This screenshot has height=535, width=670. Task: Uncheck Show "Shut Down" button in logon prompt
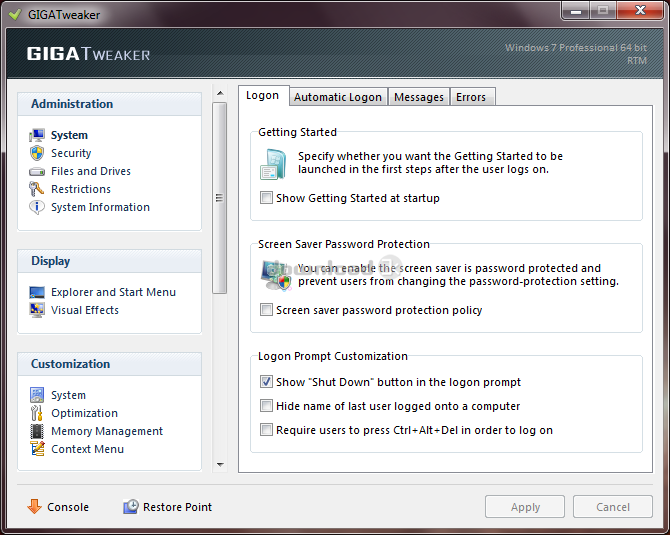(x=266, y=382)
